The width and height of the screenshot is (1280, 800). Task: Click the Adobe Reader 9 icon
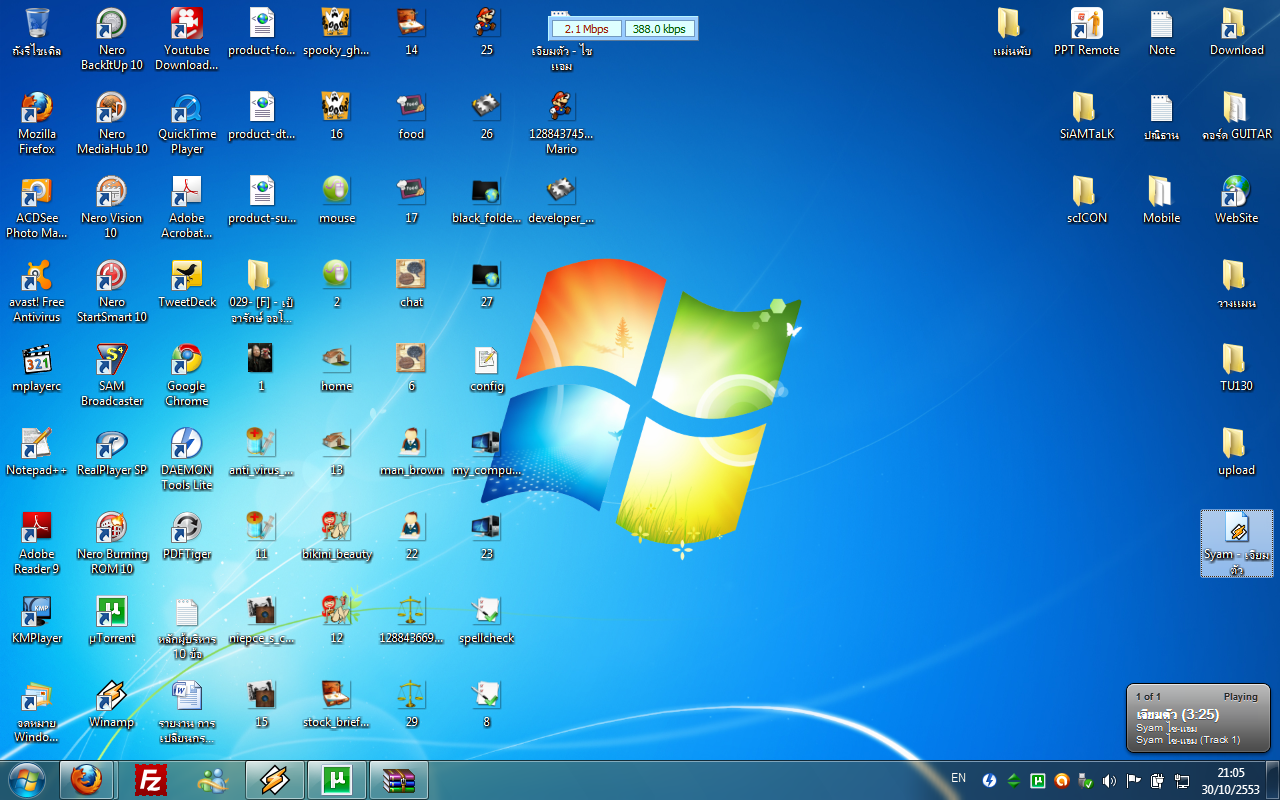(37, 542)
